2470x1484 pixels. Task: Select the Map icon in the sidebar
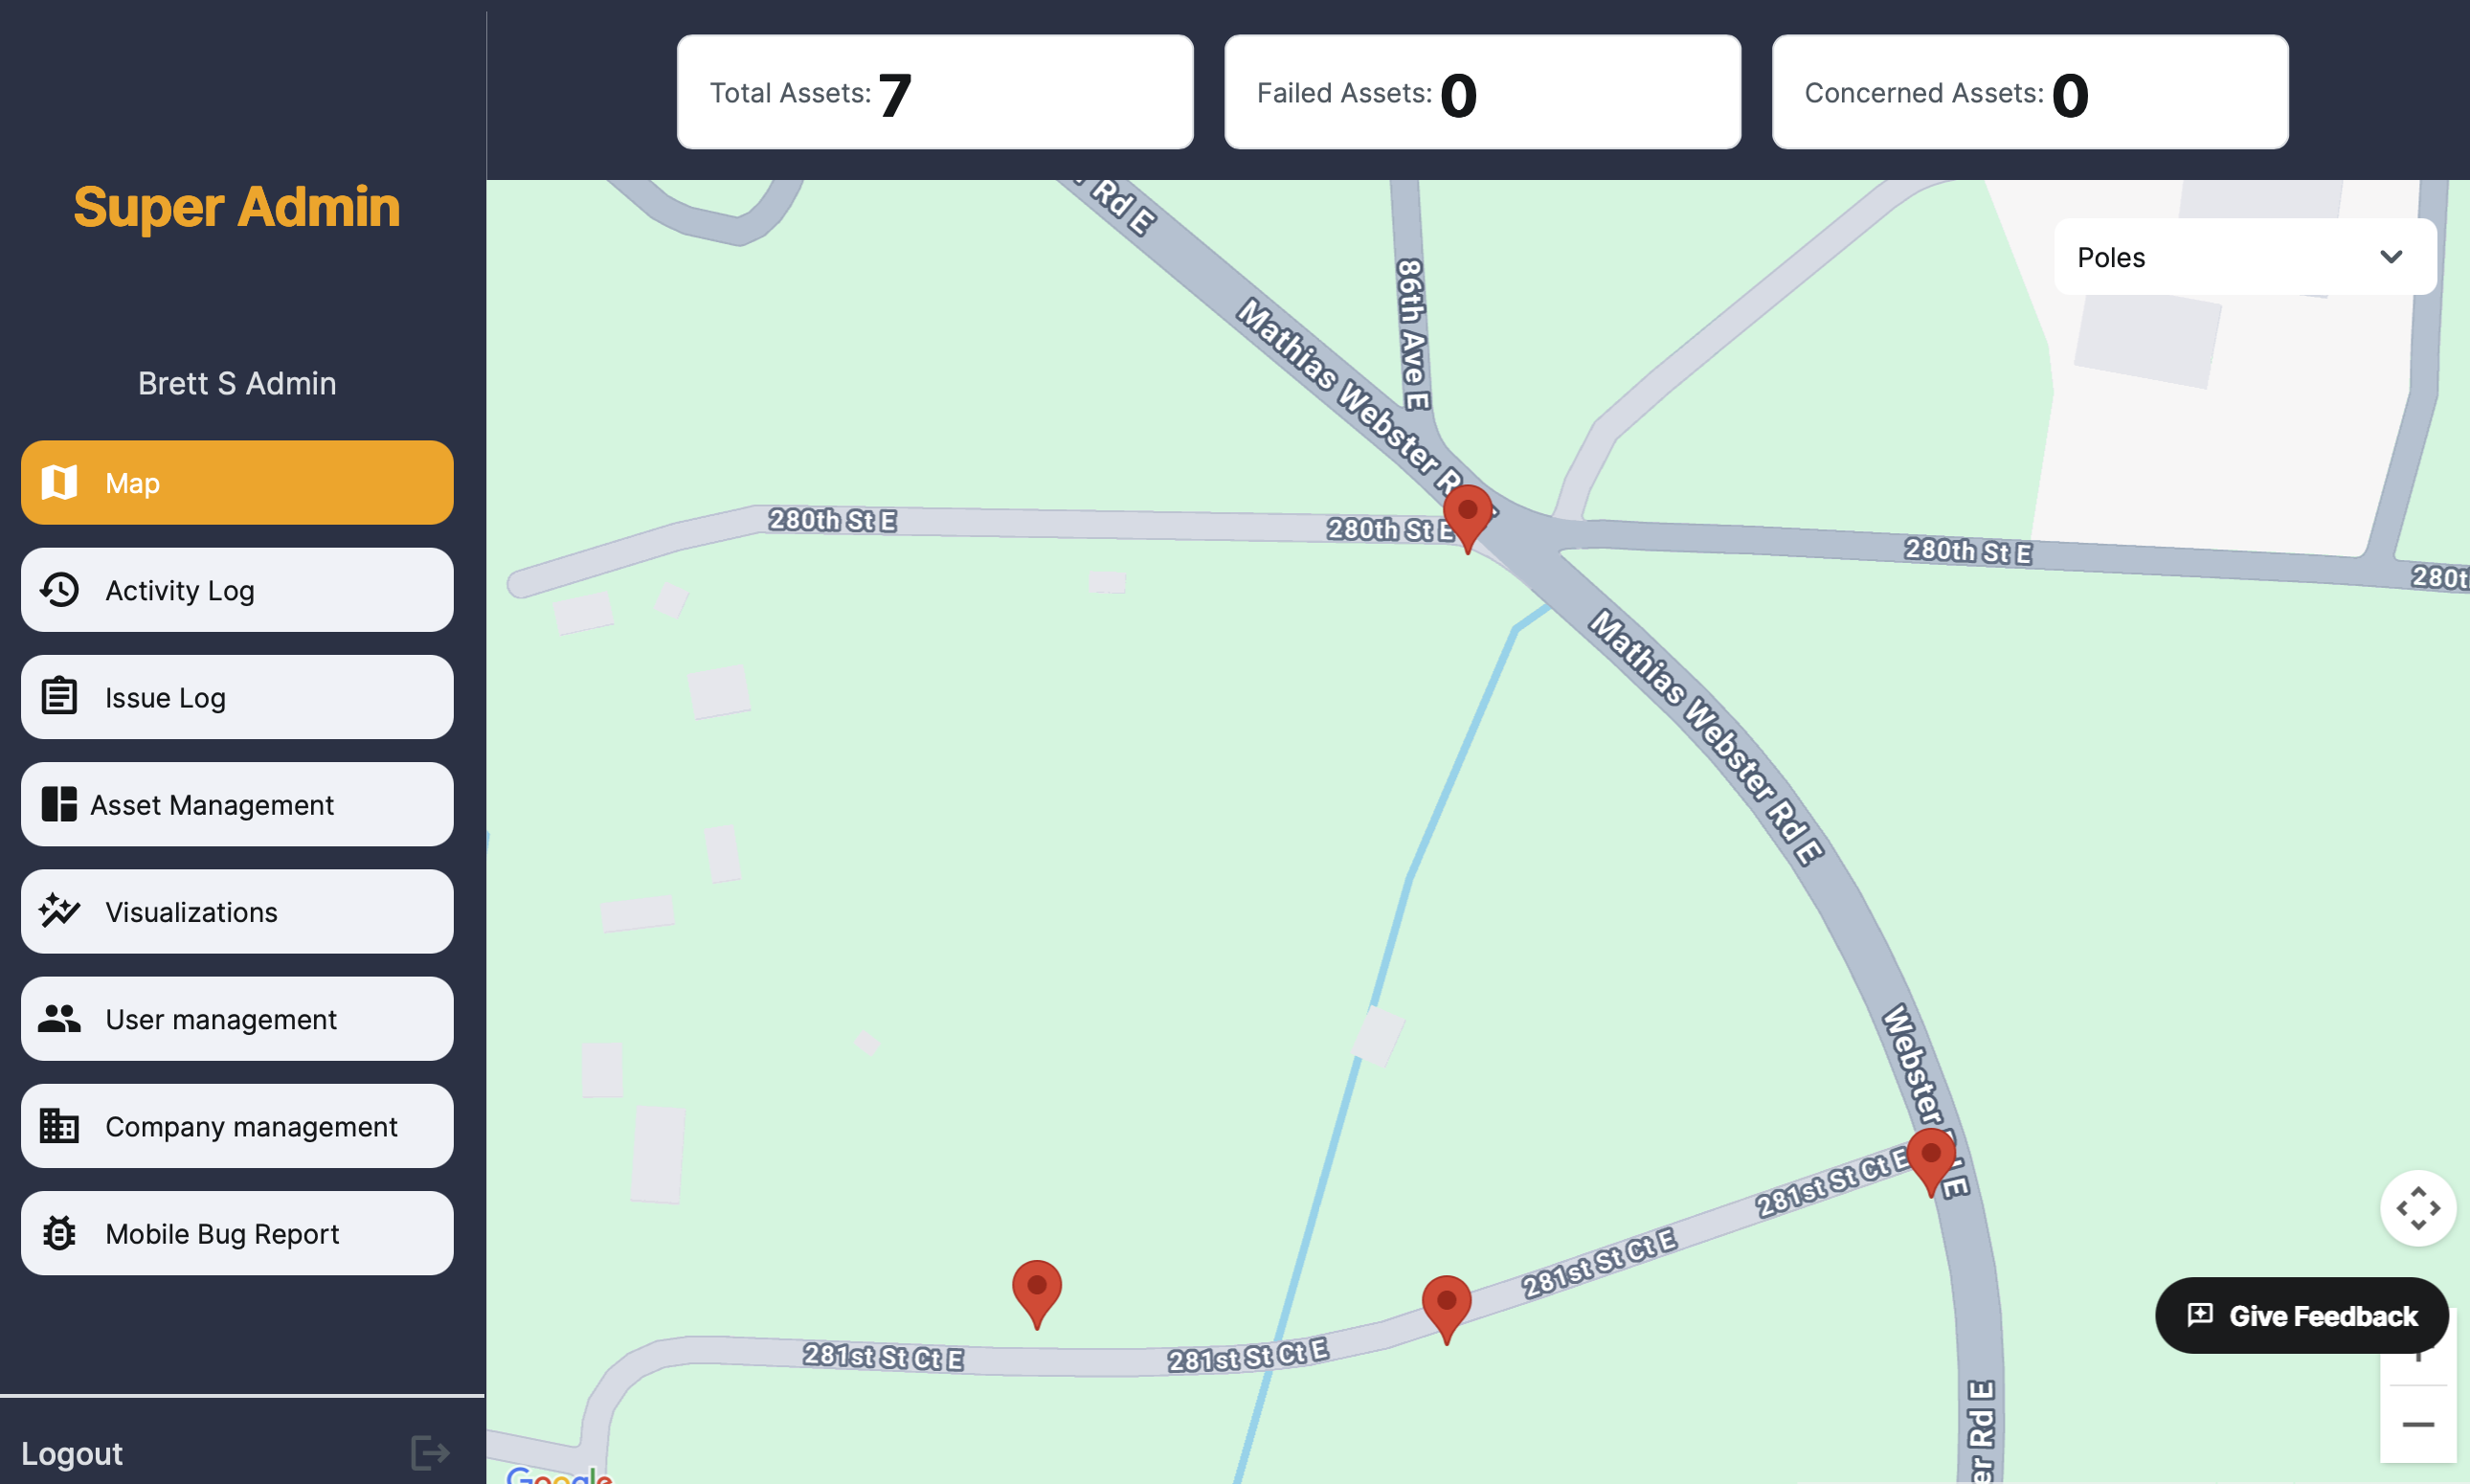59,482
